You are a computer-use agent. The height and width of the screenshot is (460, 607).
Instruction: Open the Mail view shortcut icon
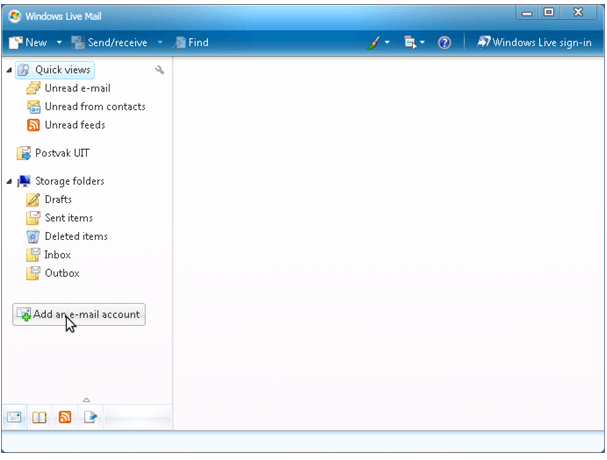(15, 417)
